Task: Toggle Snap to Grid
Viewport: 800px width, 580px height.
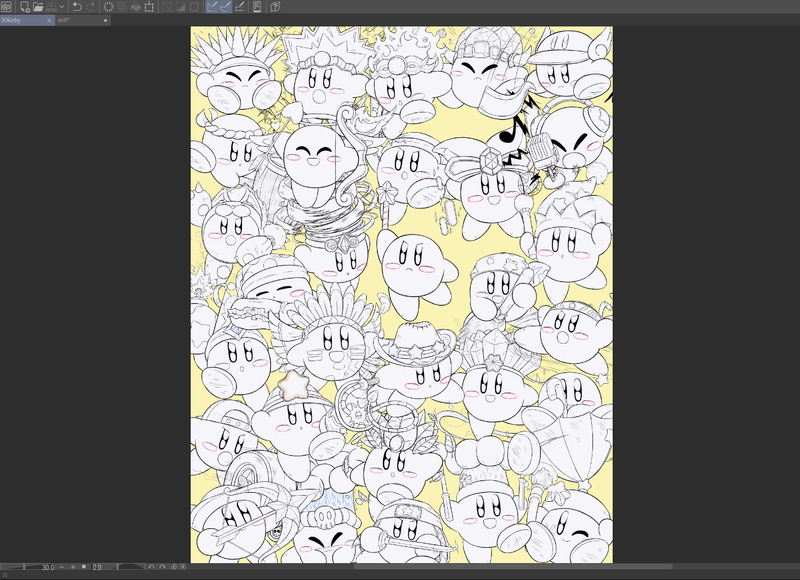Action: coord(239,7)
